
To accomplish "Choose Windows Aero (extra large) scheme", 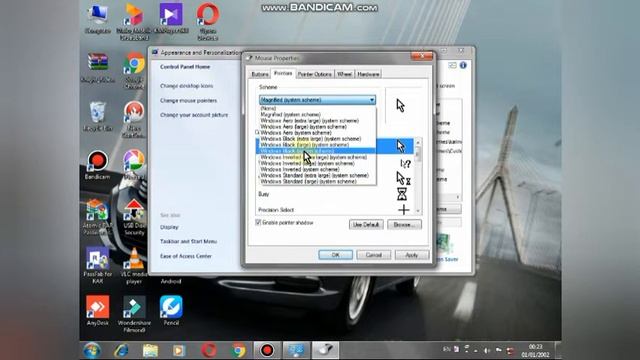I will coord(318,121).
